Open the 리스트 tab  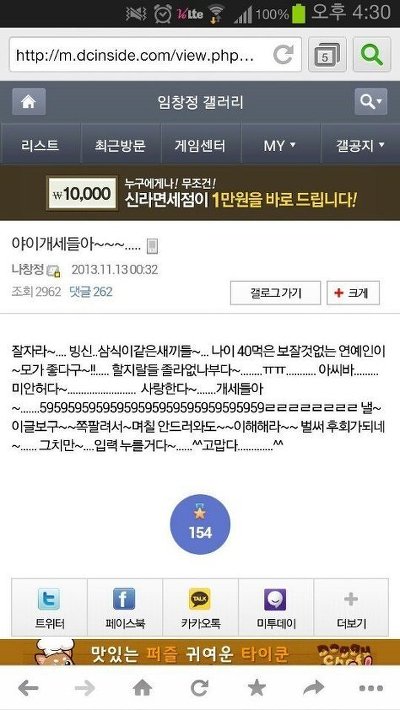(40, 145)
